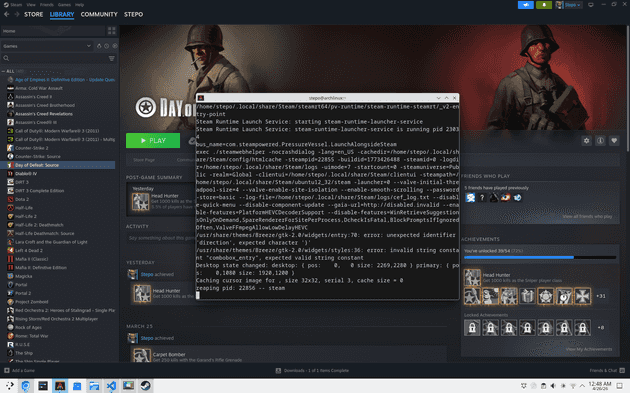Toggle the group by collection icon
The image size is (630, 393).
[x=99, y=46]
